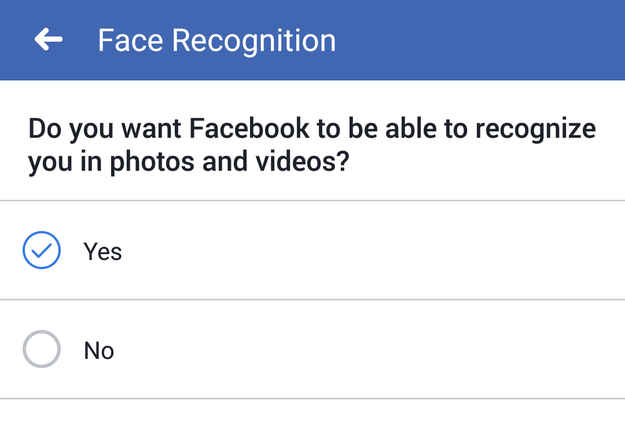The image size is (625, 422).
Task: Click the Face Recognition header title
Action: click(217, 41)
